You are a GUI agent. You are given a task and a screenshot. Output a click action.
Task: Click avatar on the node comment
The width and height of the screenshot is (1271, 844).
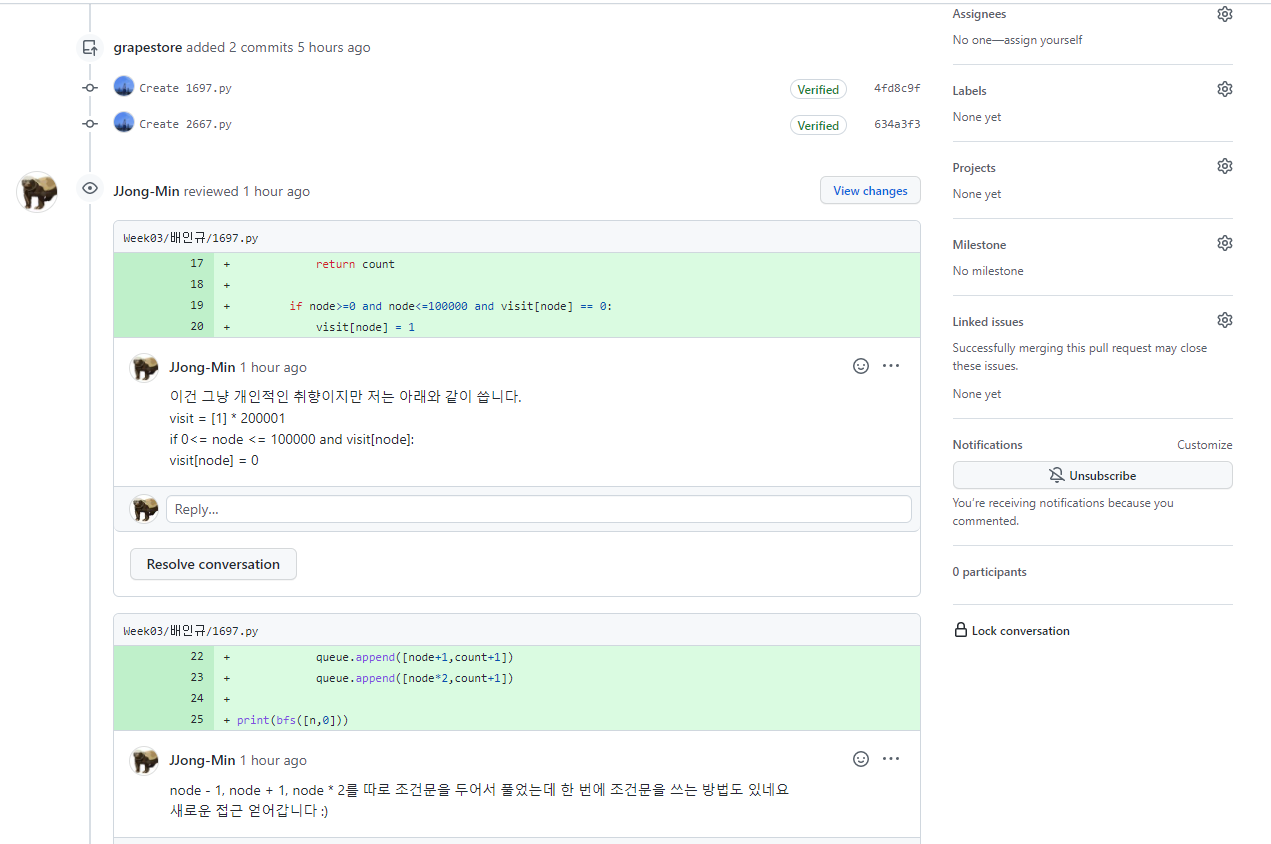145,760
